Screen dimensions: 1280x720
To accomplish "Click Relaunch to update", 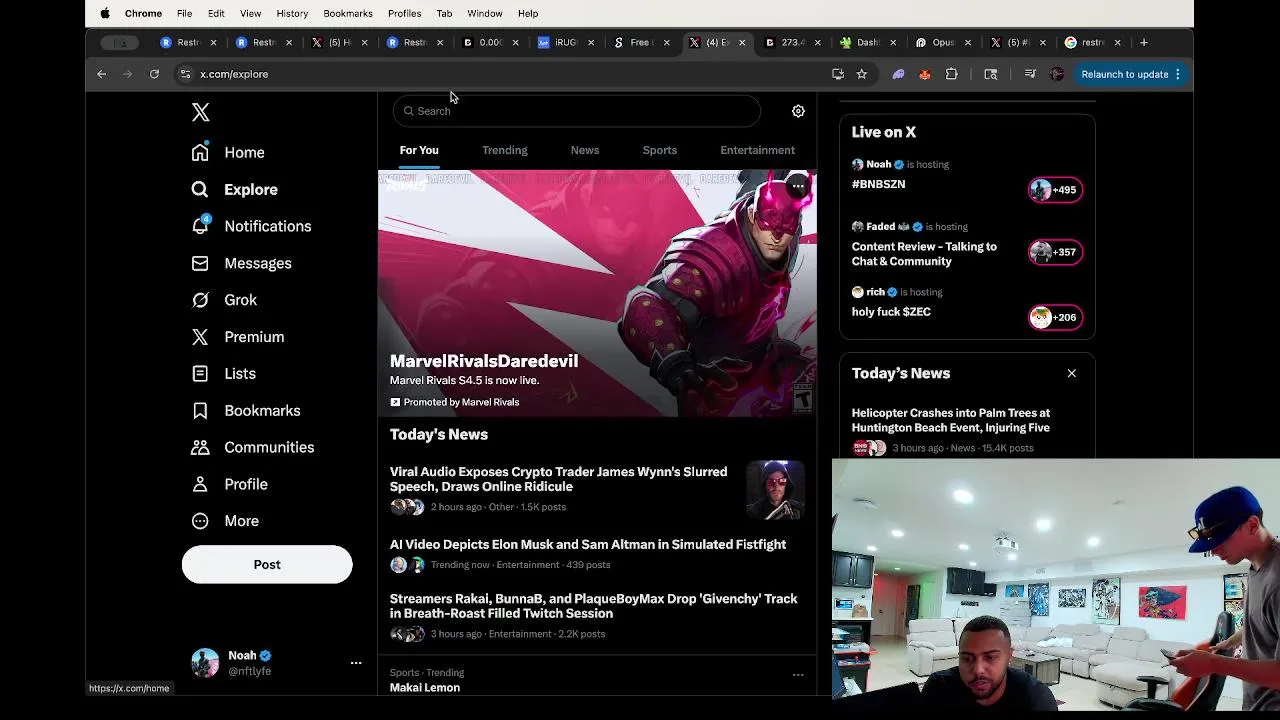I will click(x=1125, y=74).
